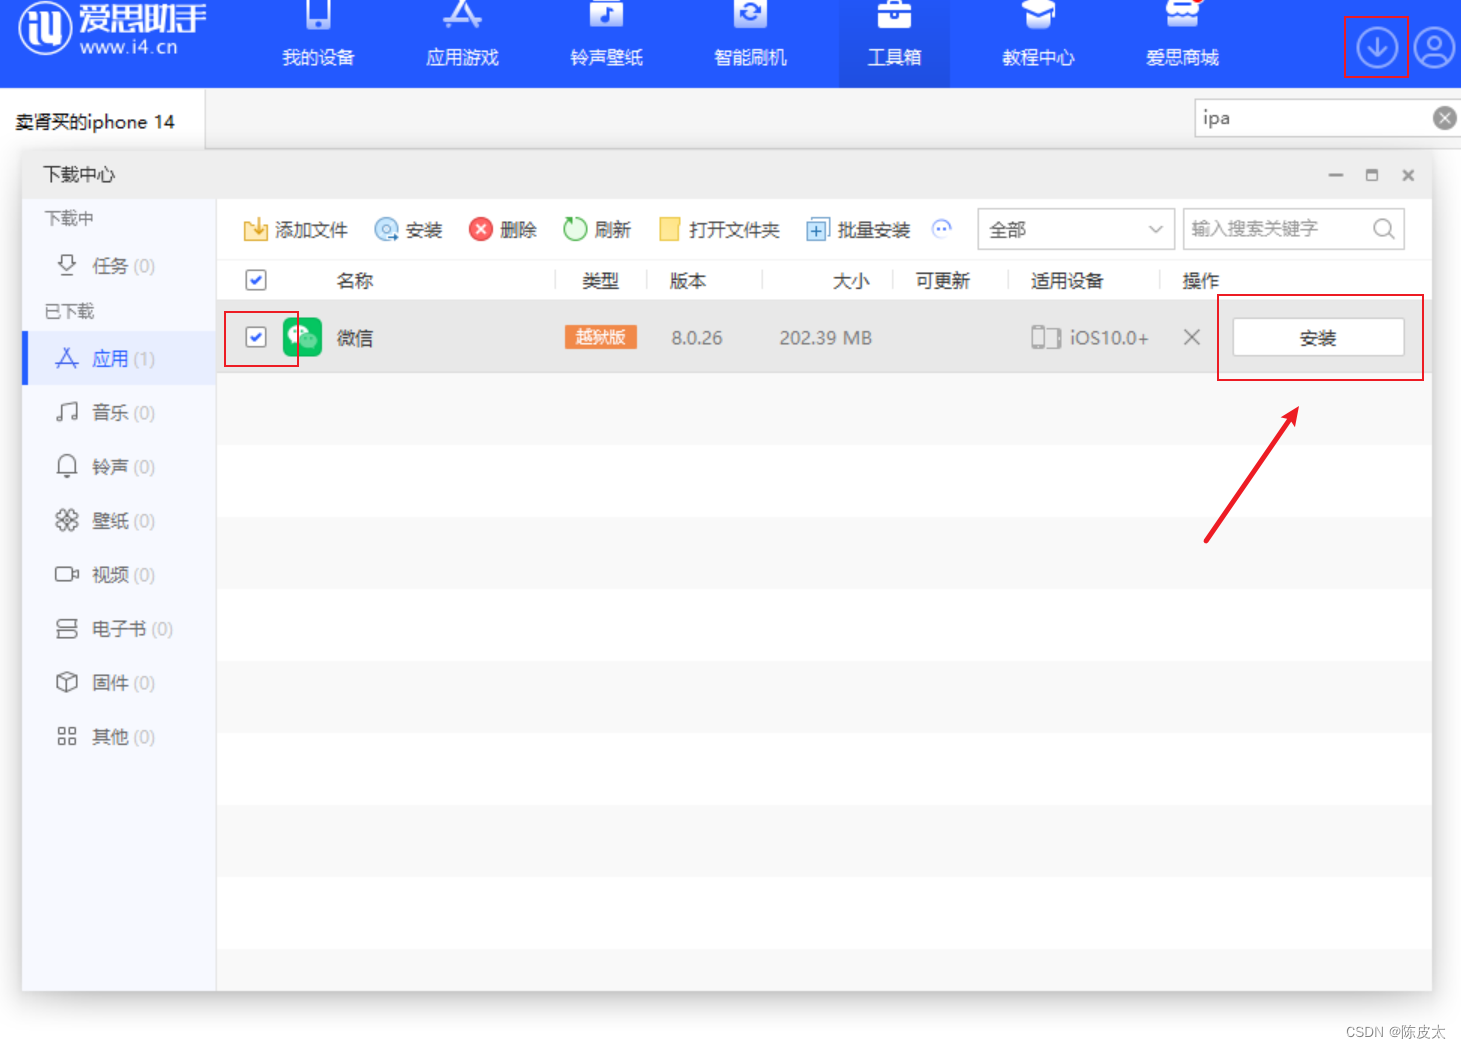Click 添加文件 in the toolbar
The width and height of the screenshot is (1461, 1049).
[295, 229]
